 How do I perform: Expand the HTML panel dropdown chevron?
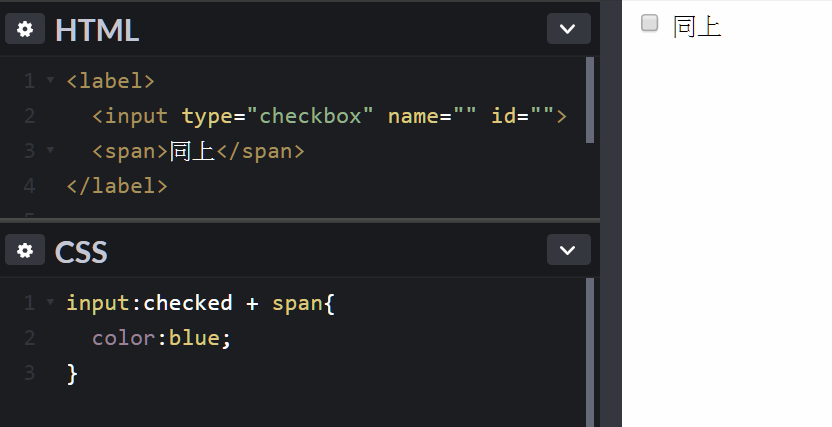tap(568, 29)
